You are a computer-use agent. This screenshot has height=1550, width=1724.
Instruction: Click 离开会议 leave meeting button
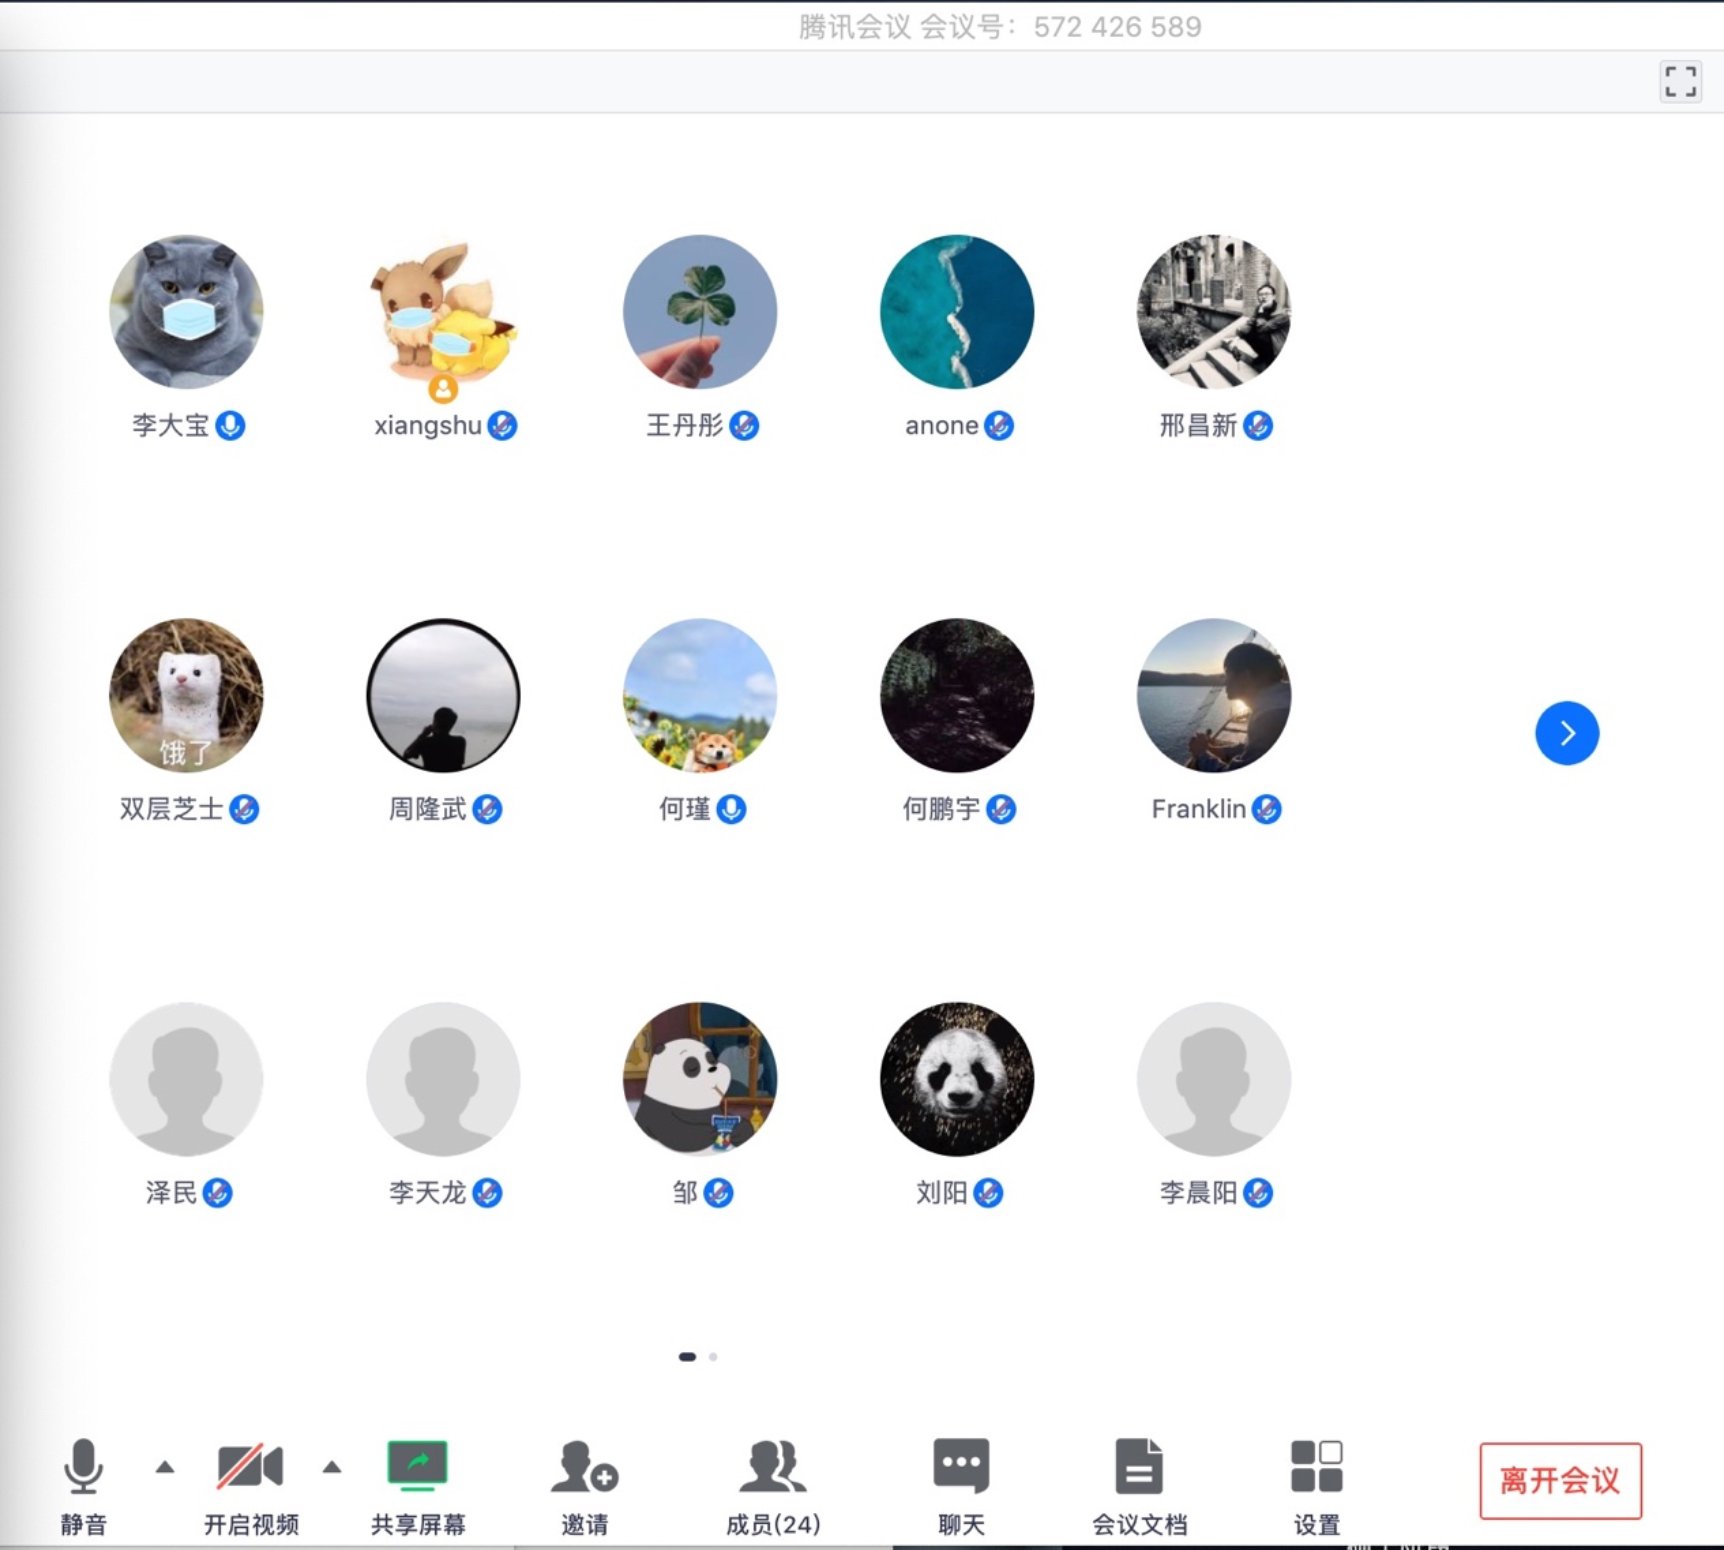[1560, 1480]
